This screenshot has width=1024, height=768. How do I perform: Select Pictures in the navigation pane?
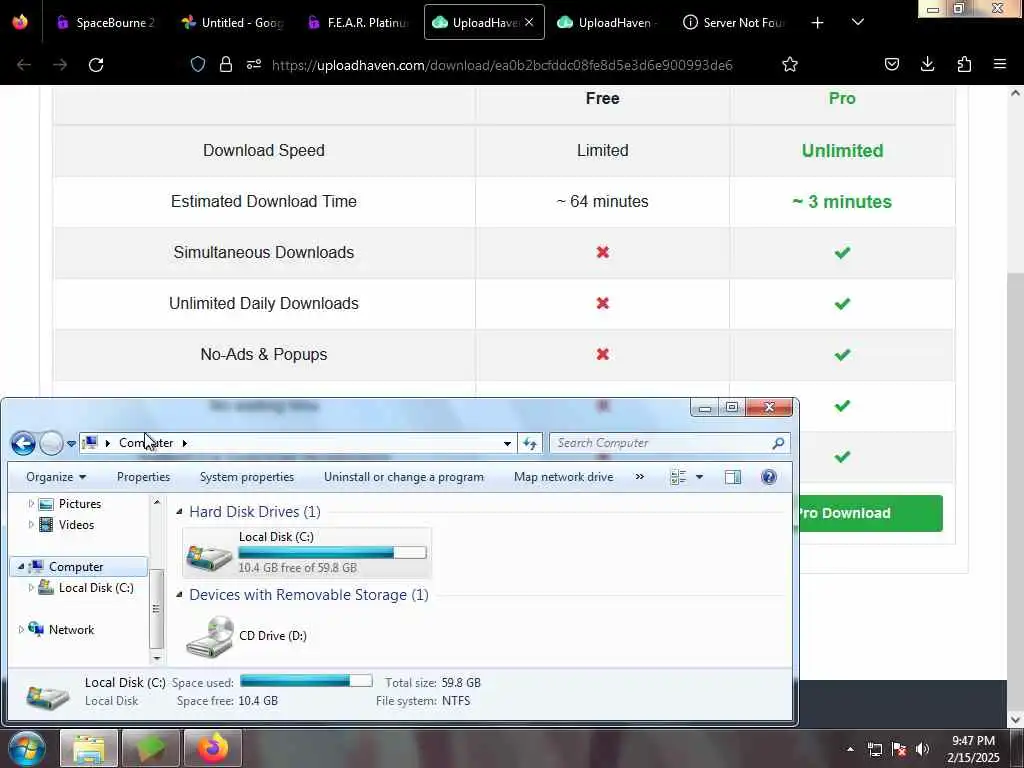(x=80, y=504)
